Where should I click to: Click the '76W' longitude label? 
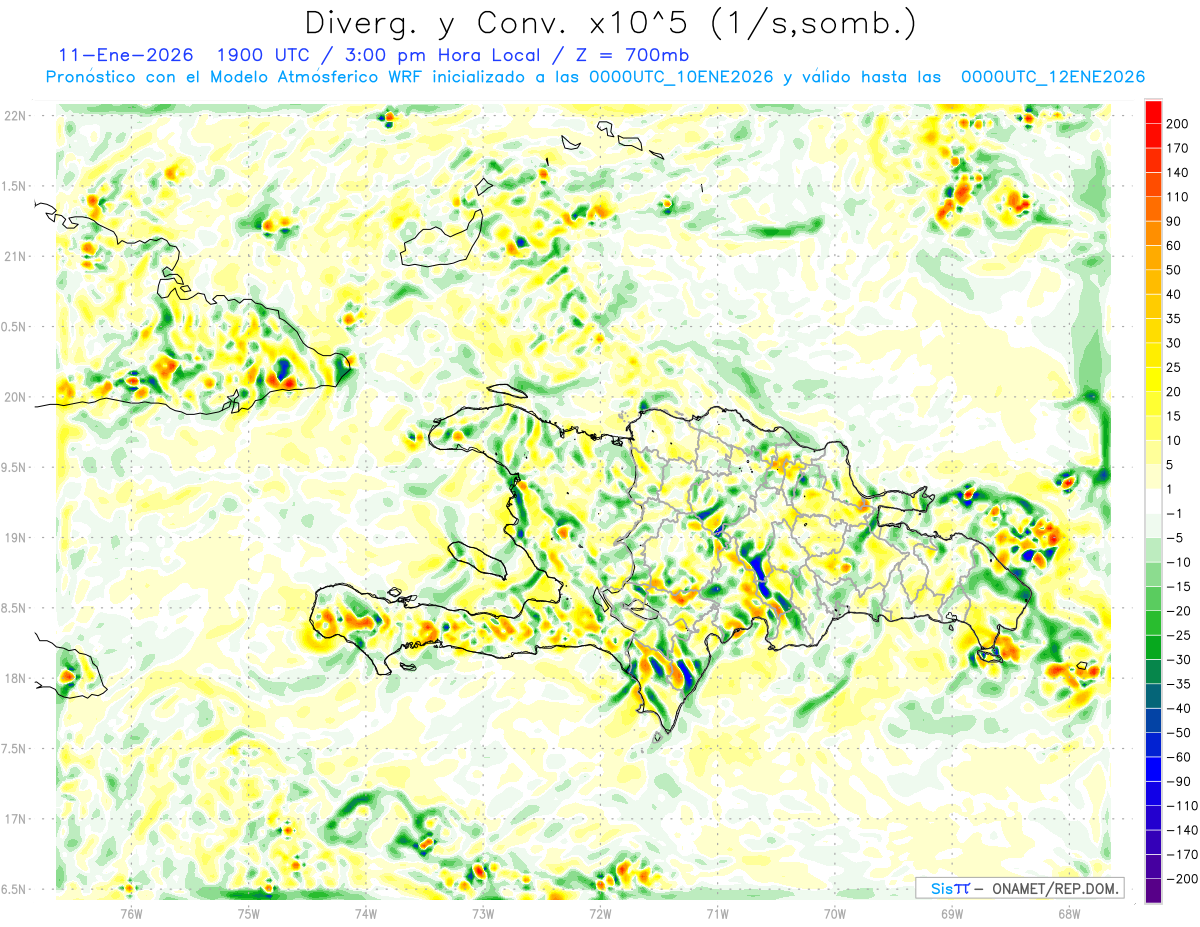(131, 913)
